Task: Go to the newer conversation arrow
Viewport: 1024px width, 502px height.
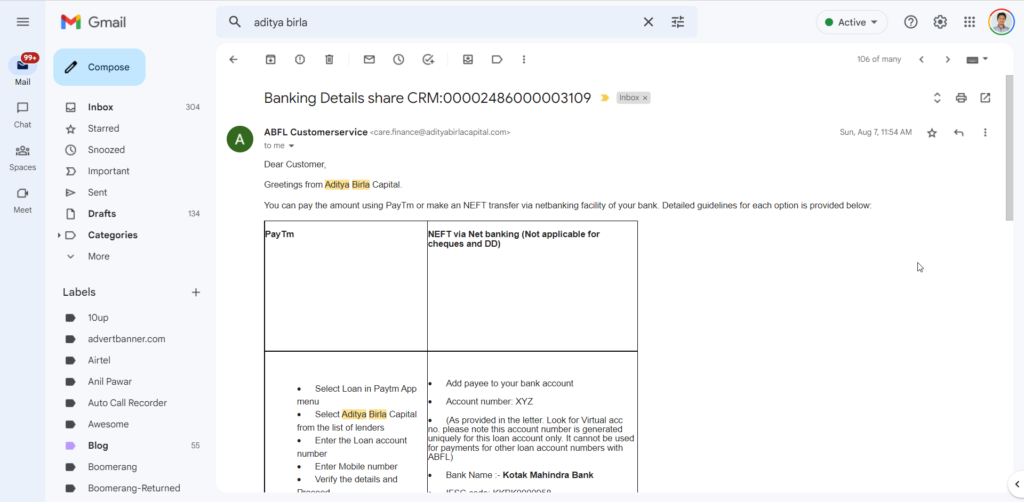Action: tap(921, 59)
